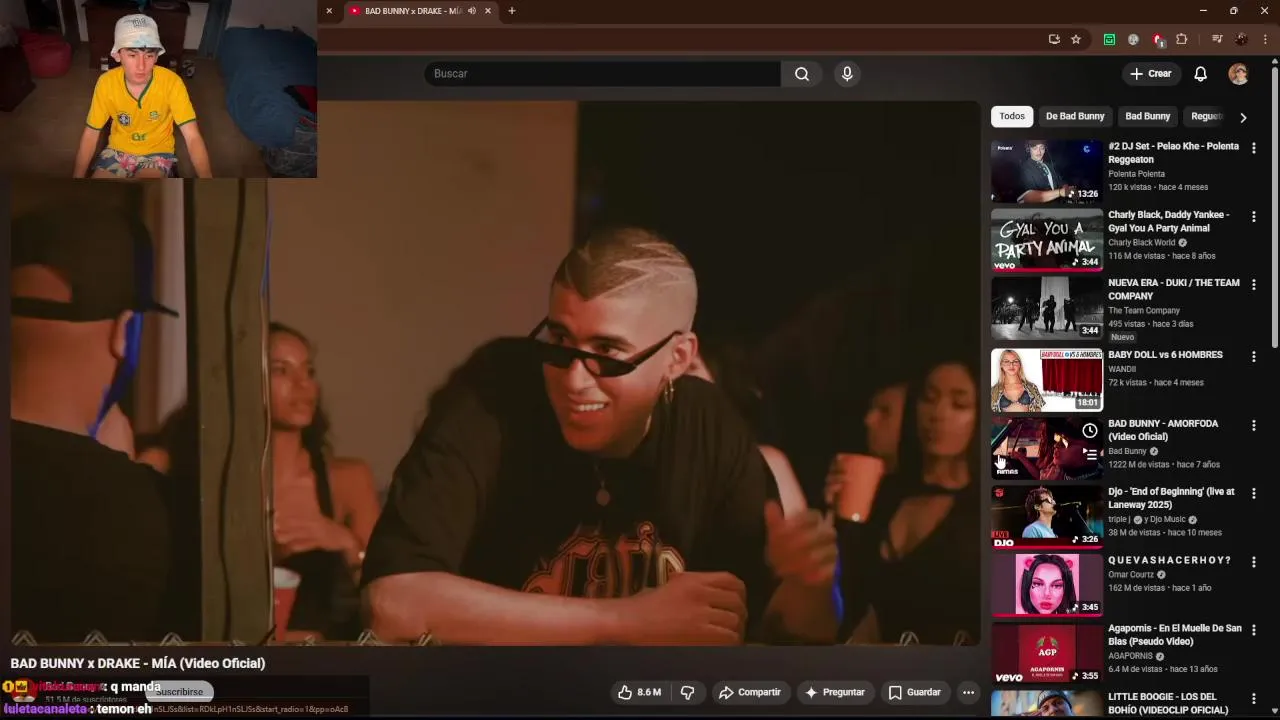Open options for Gyal You A Party Animal

pos(1253,216)
